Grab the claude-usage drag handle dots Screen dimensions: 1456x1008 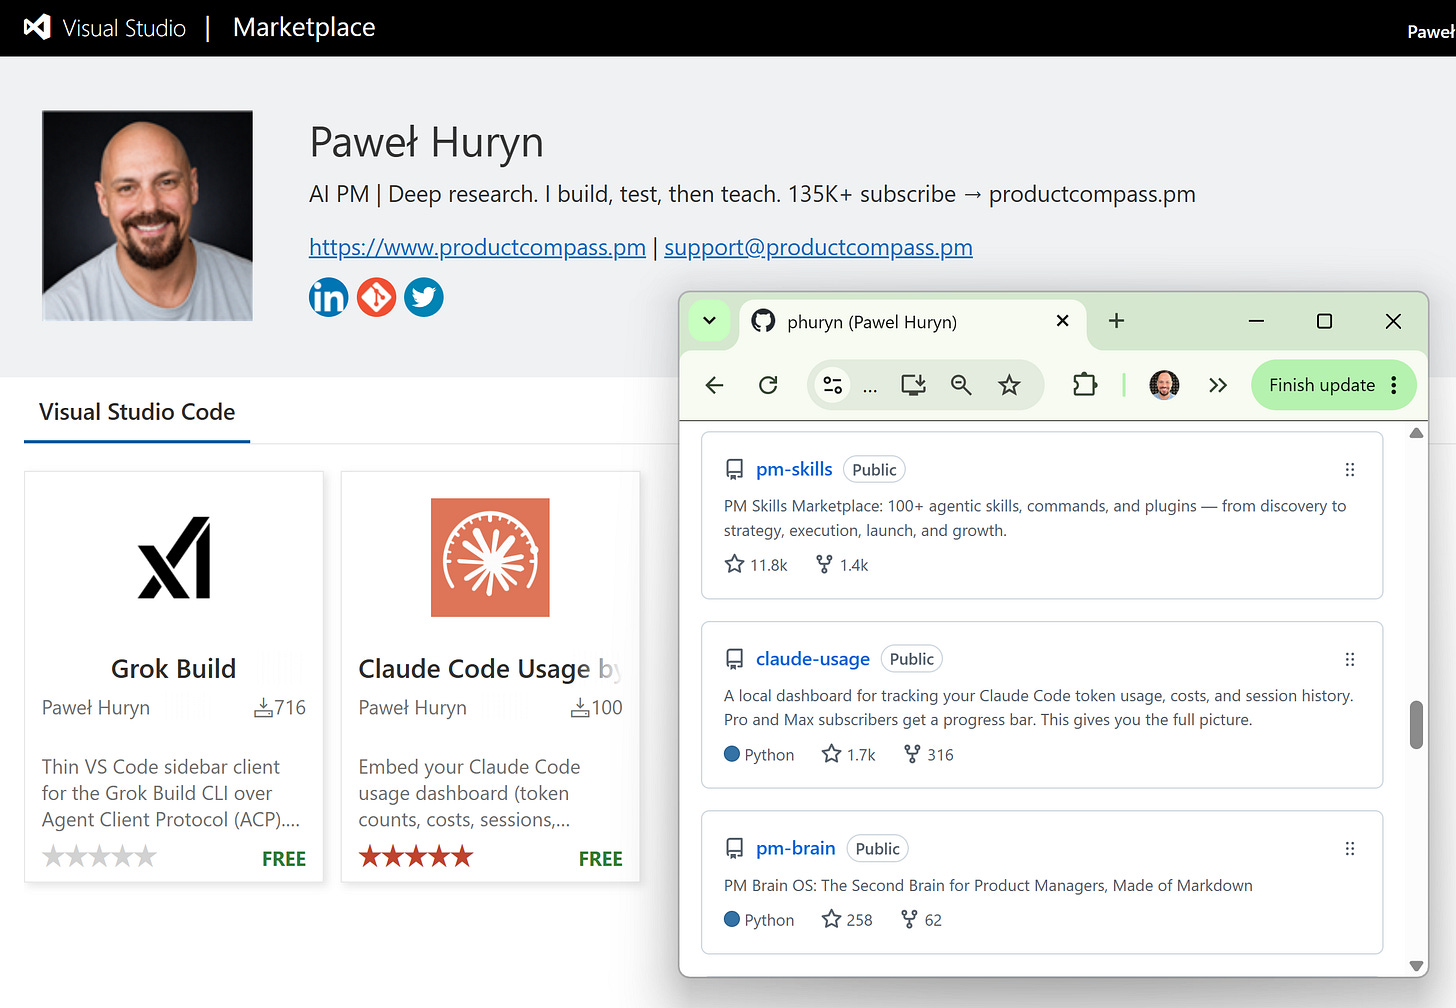pyautogui.click(x=1350, y=660)
